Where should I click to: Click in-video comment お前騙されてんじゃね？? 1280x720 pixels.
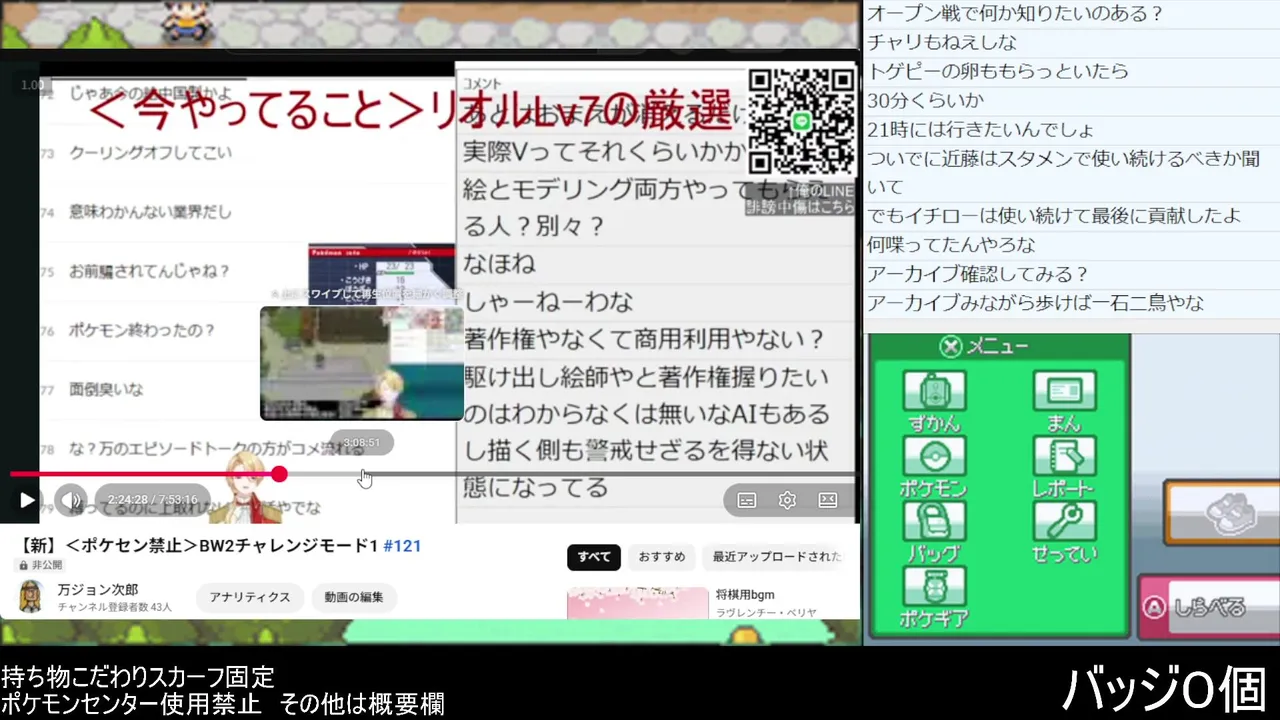click(x=150, y=271)
